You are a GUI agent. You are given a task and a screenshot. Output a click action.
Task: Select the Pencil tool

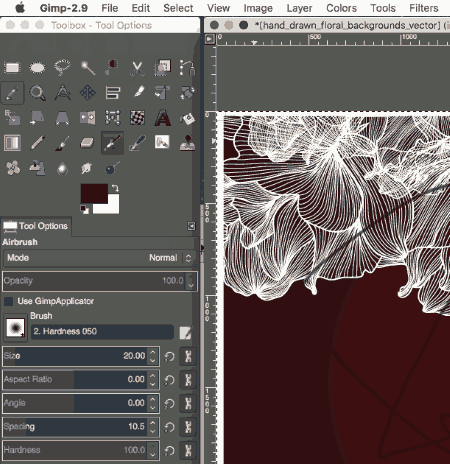[37, 143]
